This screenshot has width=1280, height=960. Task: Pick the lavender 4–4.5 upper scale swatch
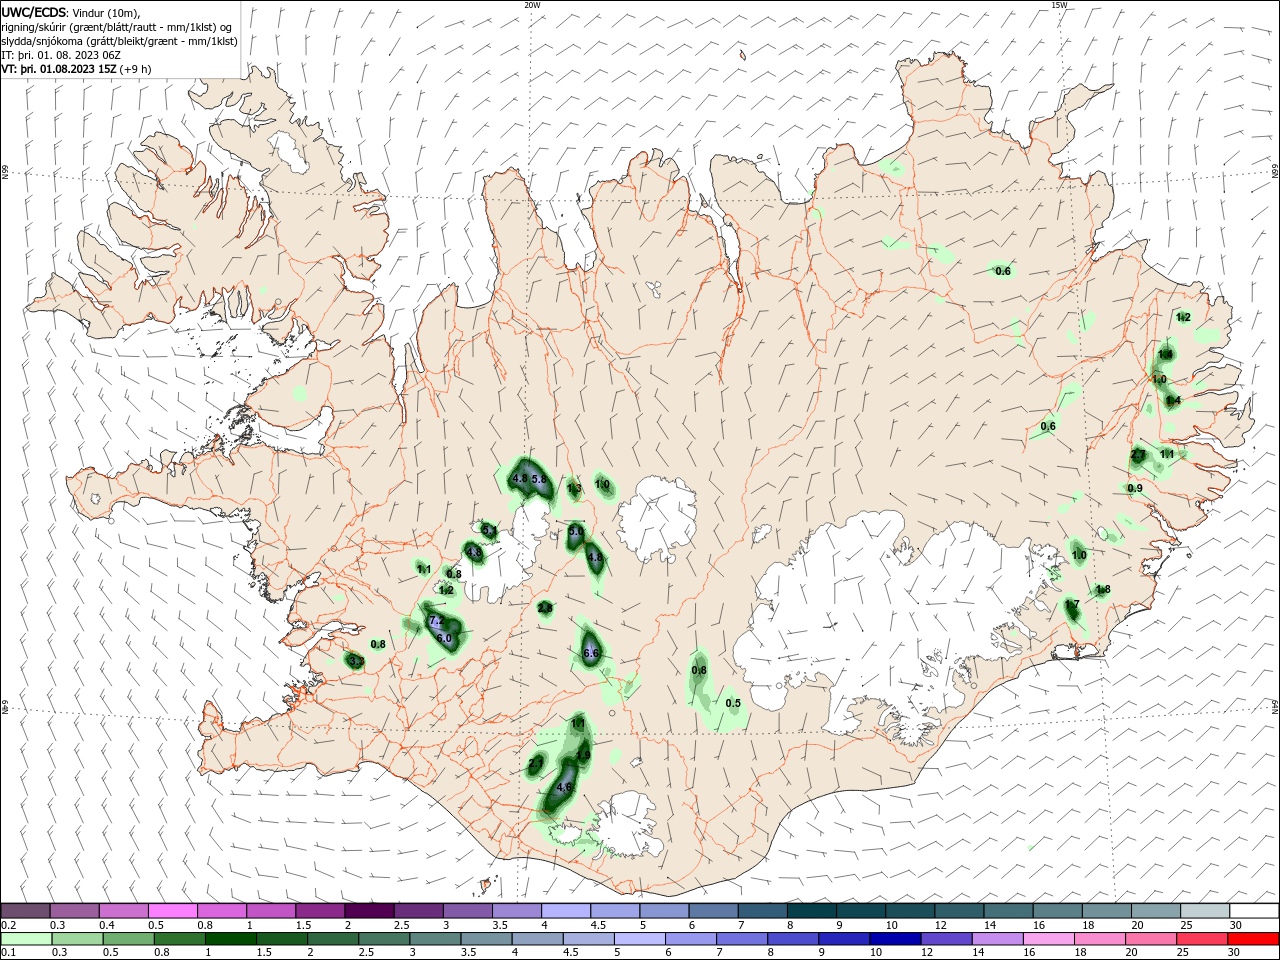point(566,911)
